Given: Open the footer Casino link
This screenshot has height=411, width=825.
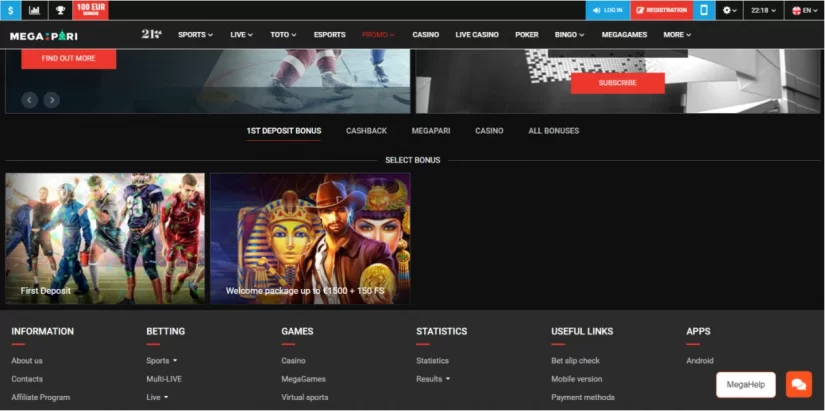Looking at the screenshot, I should coord(293,360).
